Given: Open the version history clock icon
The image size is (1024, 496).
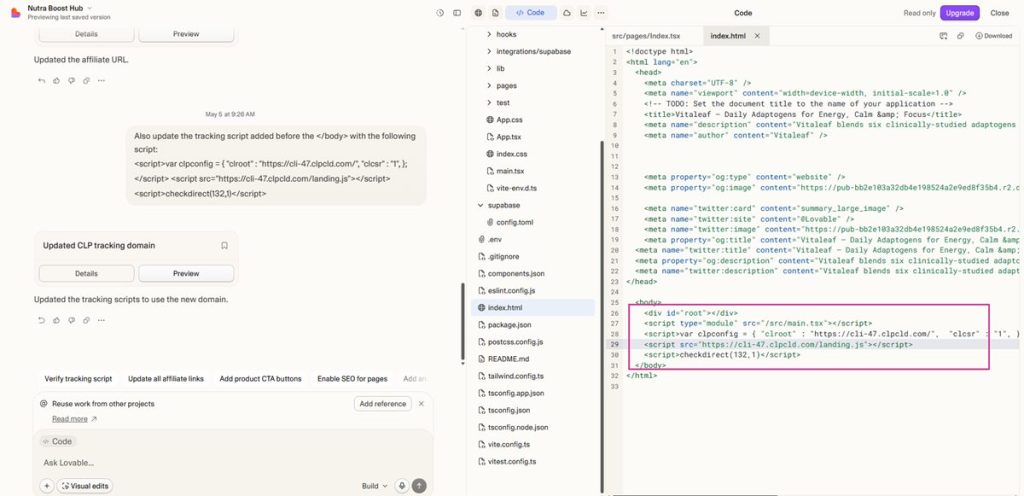Looking at the screenshot, I should click(x=440, y=13).
